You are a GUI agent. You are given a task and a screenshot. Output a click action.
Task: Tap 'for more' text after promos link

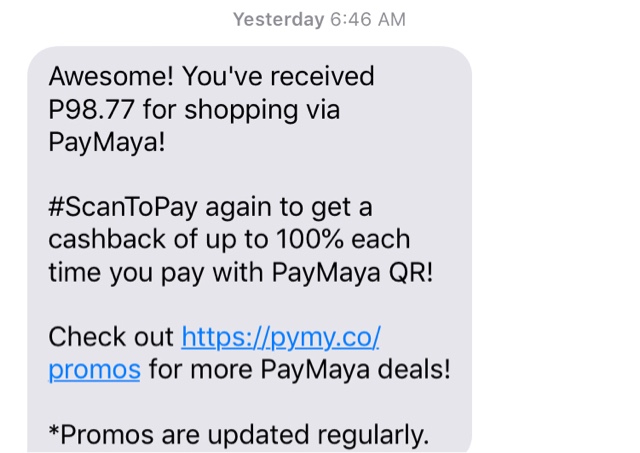[200, 370]
